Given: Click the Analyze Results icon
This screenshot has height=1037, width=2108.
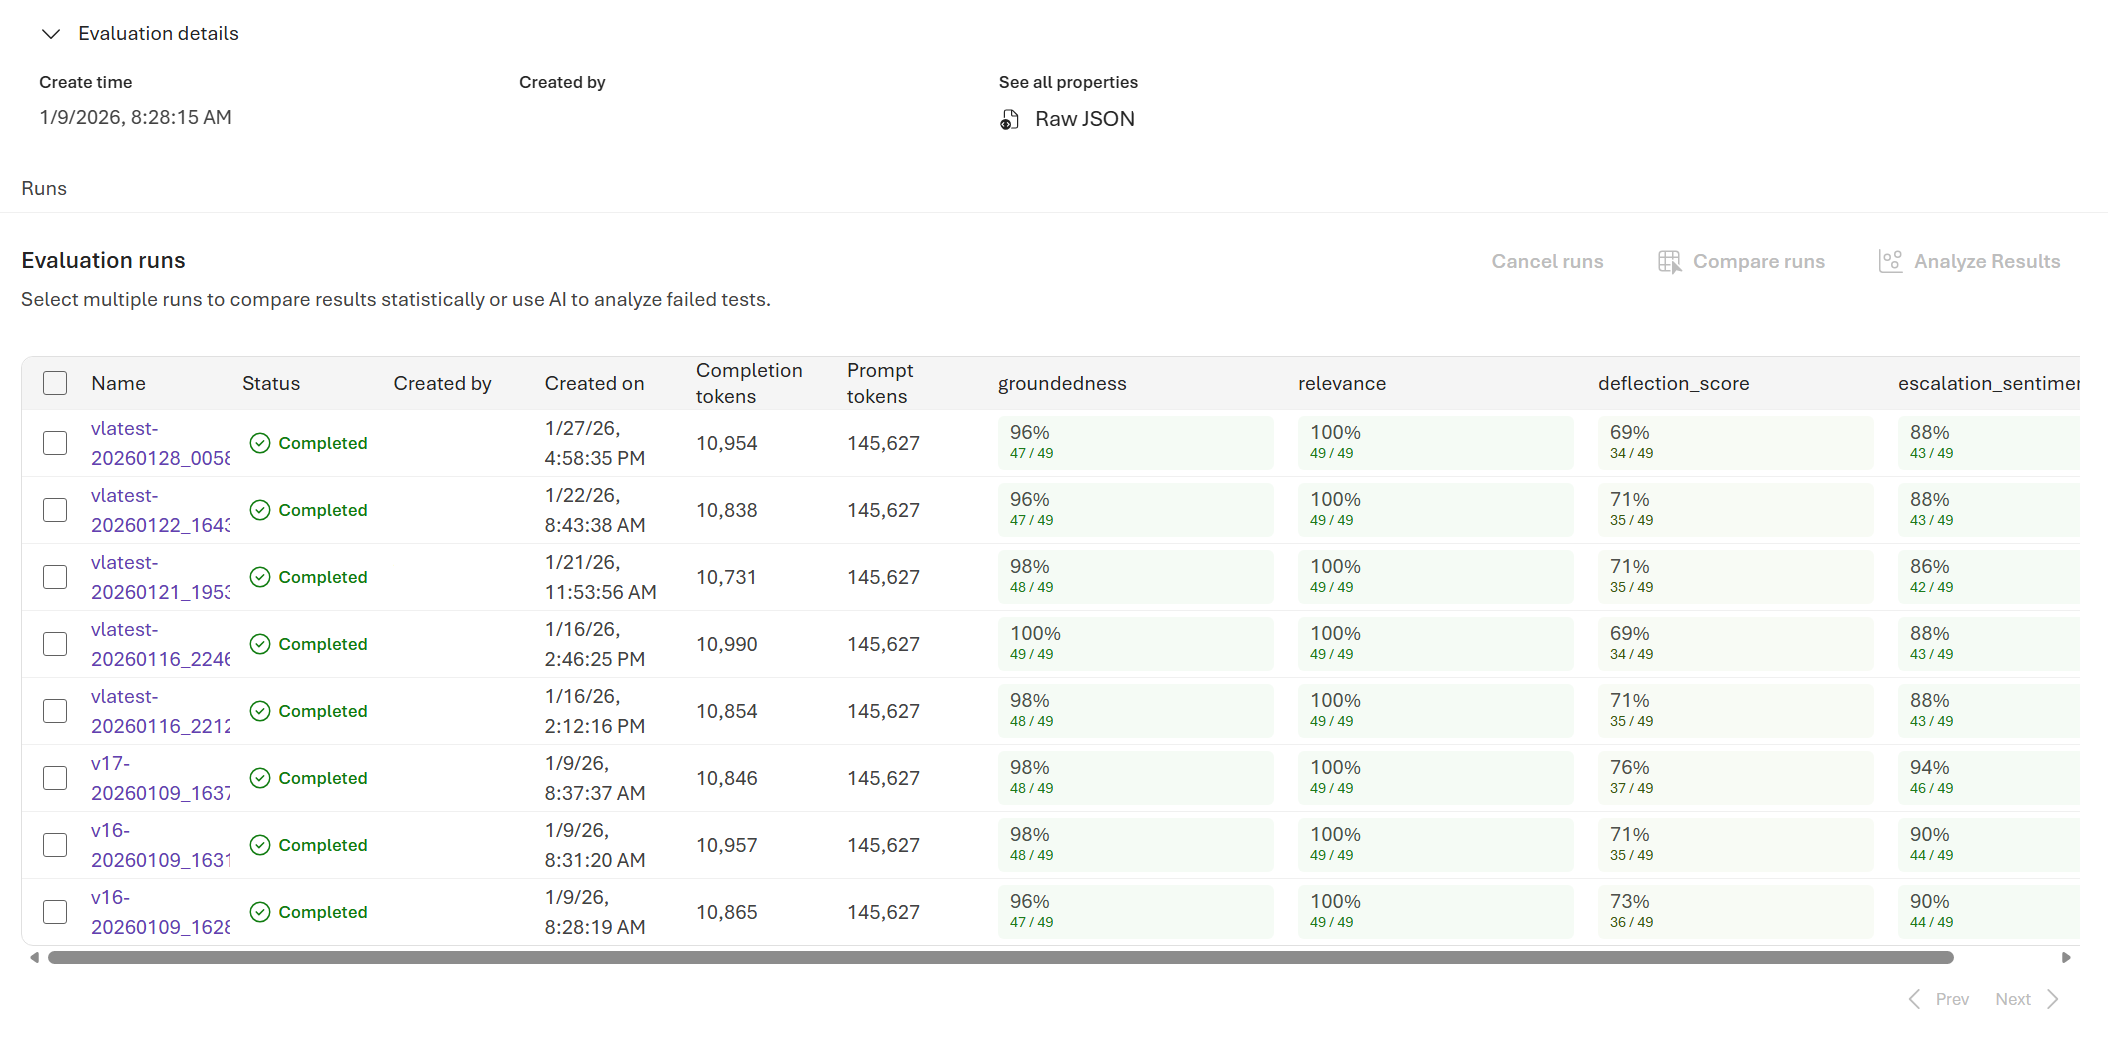Looking at the screenshot, I should (x=1891, y=260).
